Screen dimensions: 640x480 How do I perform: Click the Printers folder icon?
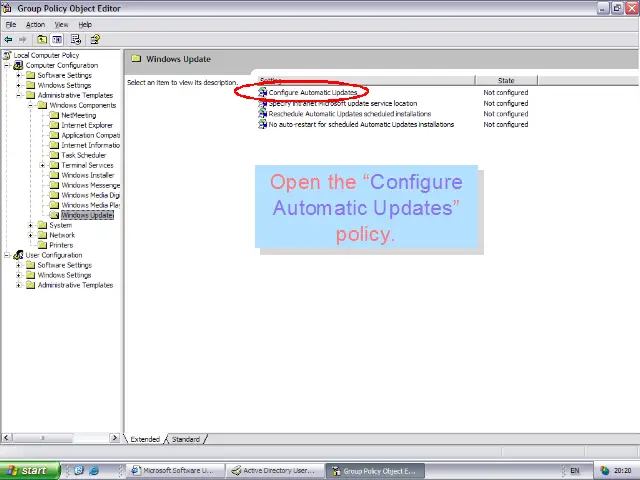tap(42, 245)
